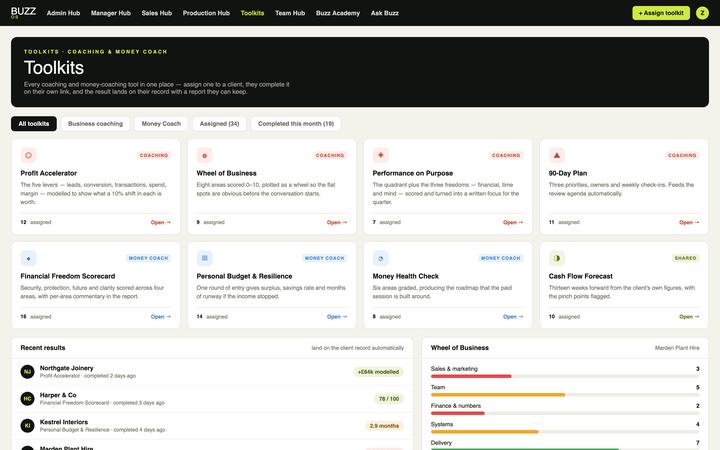The image size is (720, 450).
Task: Select the All toolkits filter
Action: pos(34,124)
